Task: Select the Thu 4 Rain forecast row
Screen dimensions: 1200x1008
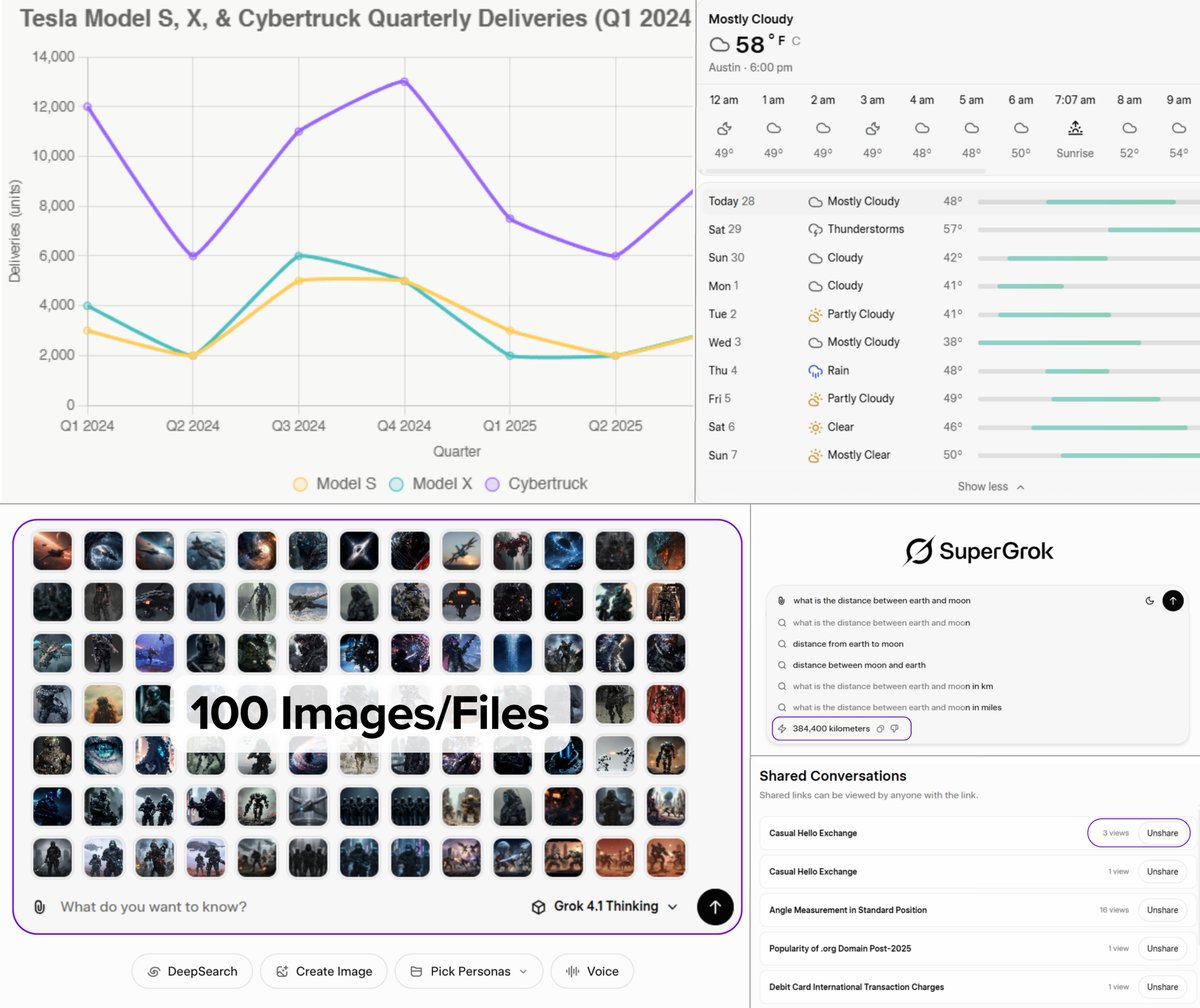Action: tap(952, 370)
